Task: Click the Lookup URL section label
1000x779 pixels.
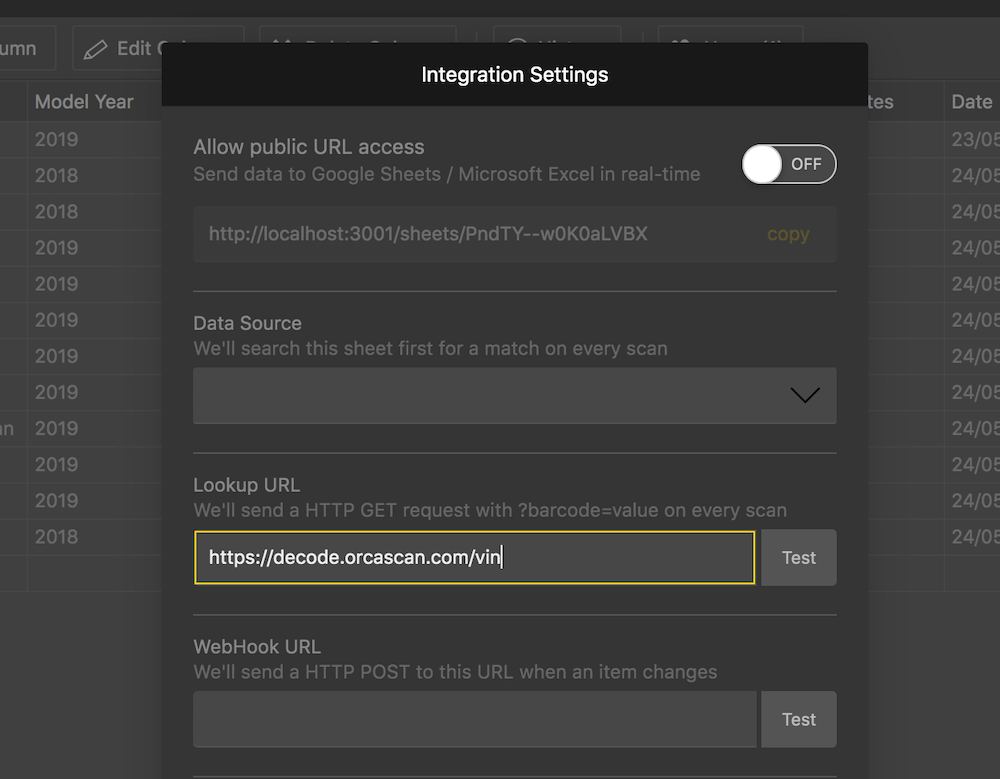Action: pyautogui.click(x=246, y=485)
